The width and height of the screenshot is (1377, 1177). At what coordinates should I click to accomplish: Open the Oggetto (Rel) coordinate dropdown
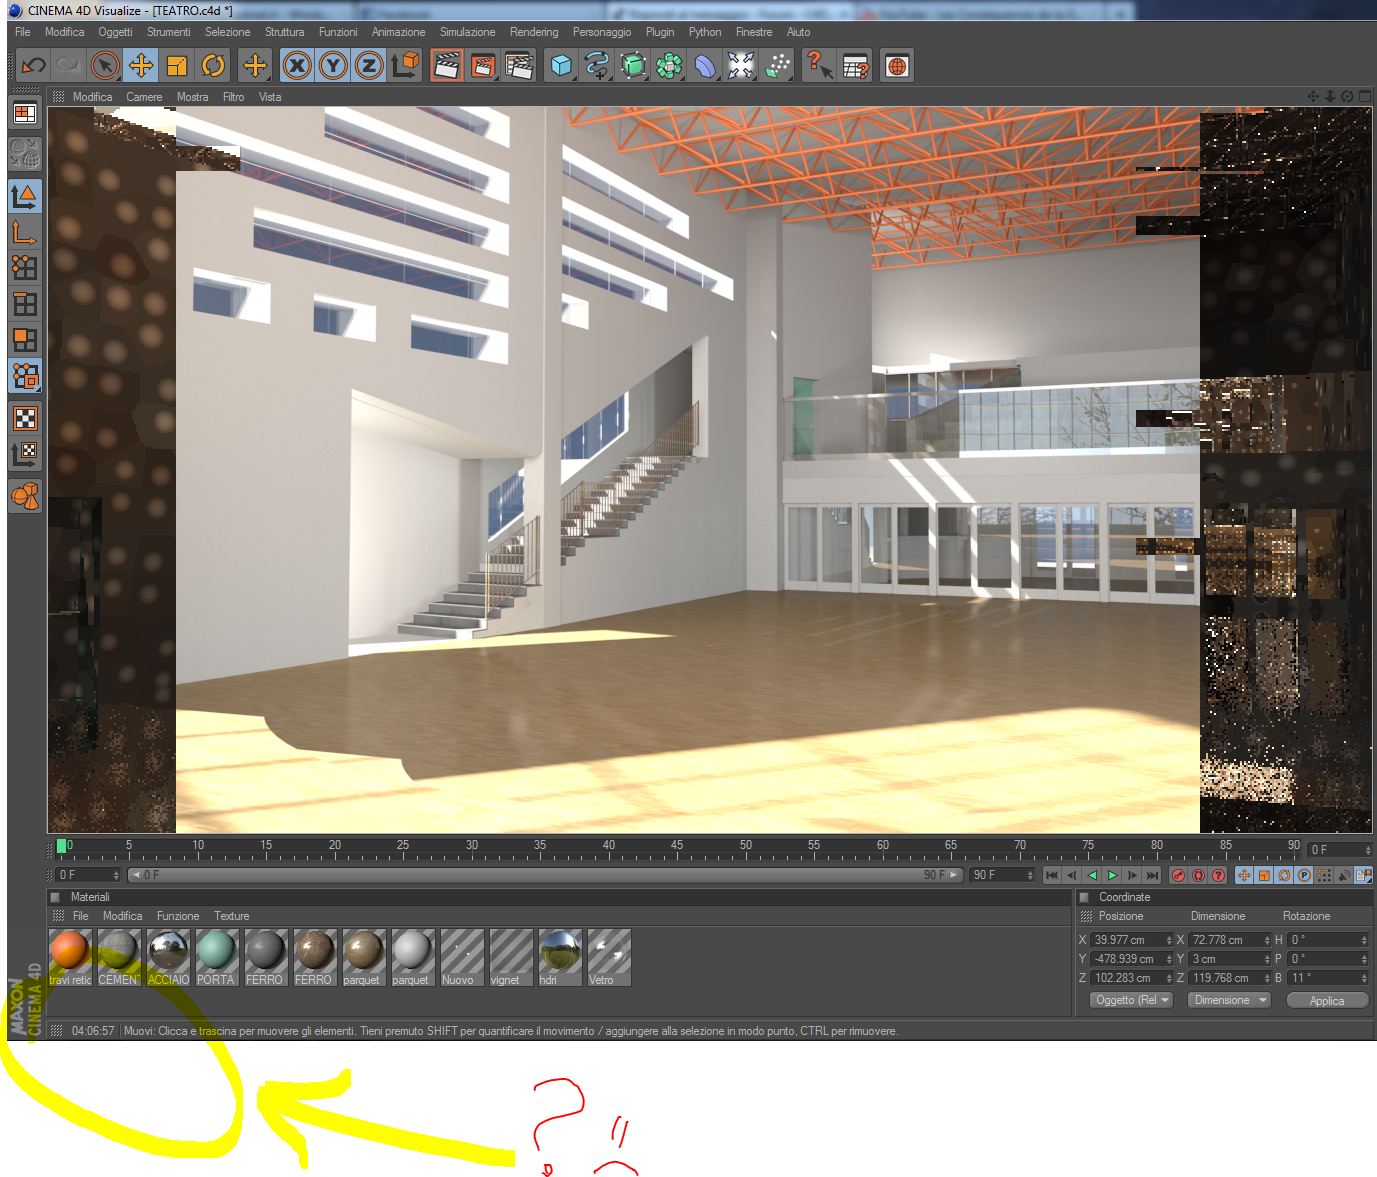(x=1131, y=1000)
